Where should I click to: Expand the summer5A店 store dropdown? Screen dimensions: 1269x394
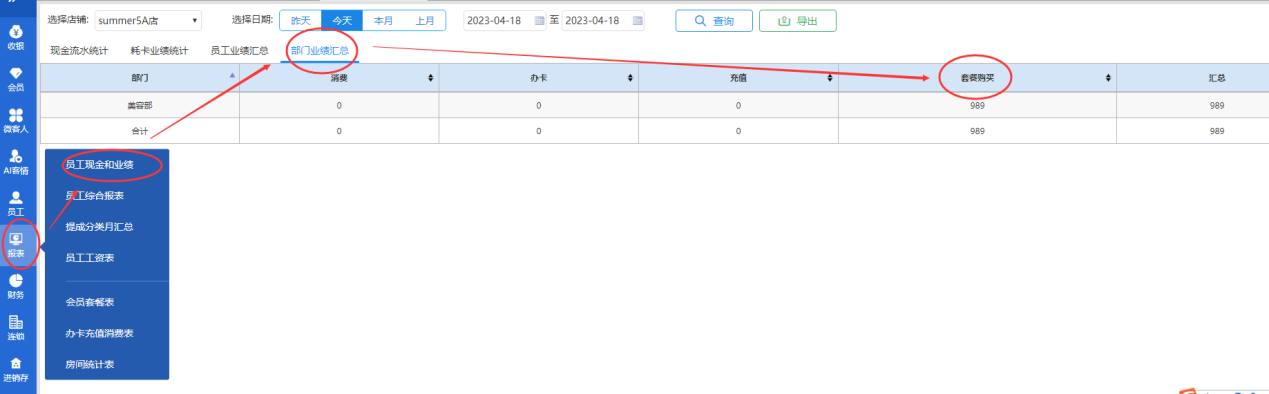click(x=148, y=20)
